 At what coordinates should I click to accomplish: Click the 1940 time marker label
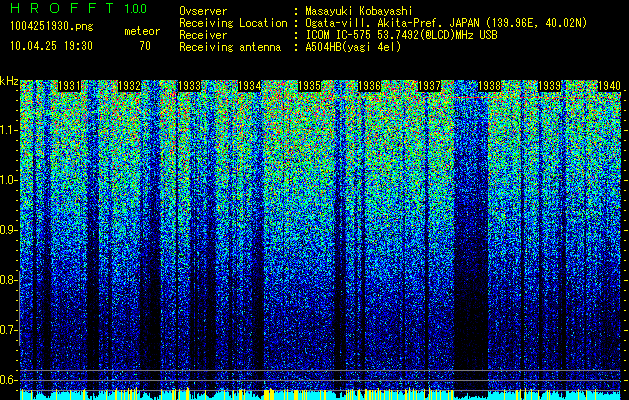609,86
